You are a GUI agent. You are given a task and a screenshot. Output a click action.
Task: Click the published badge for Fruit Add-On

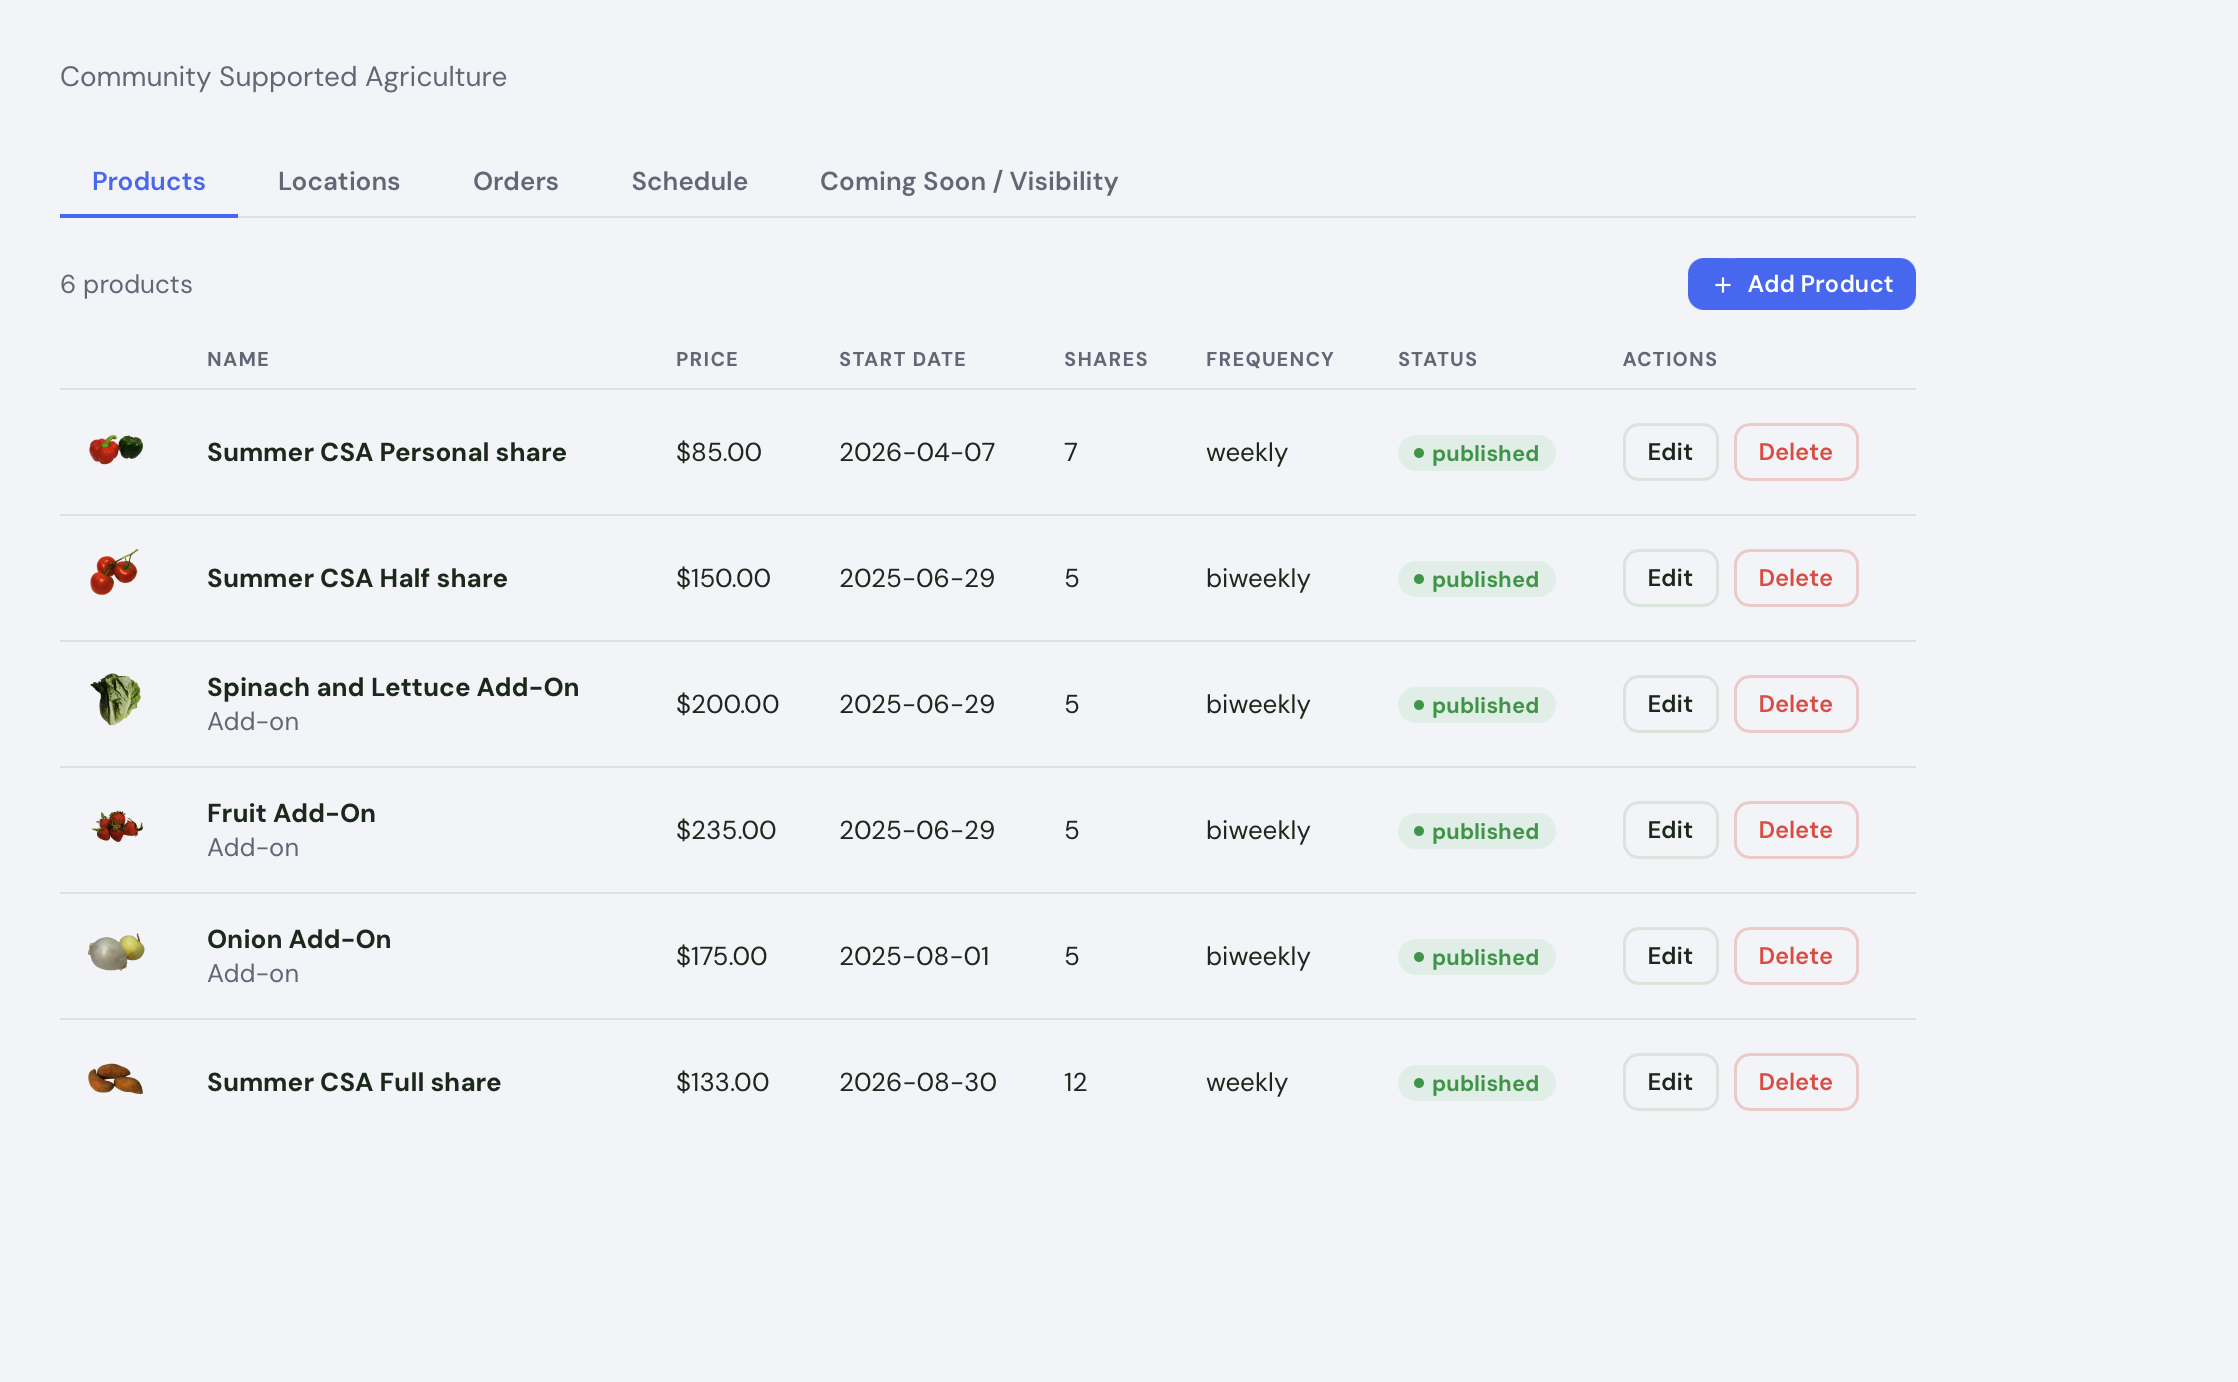[x=1476, y=831]
